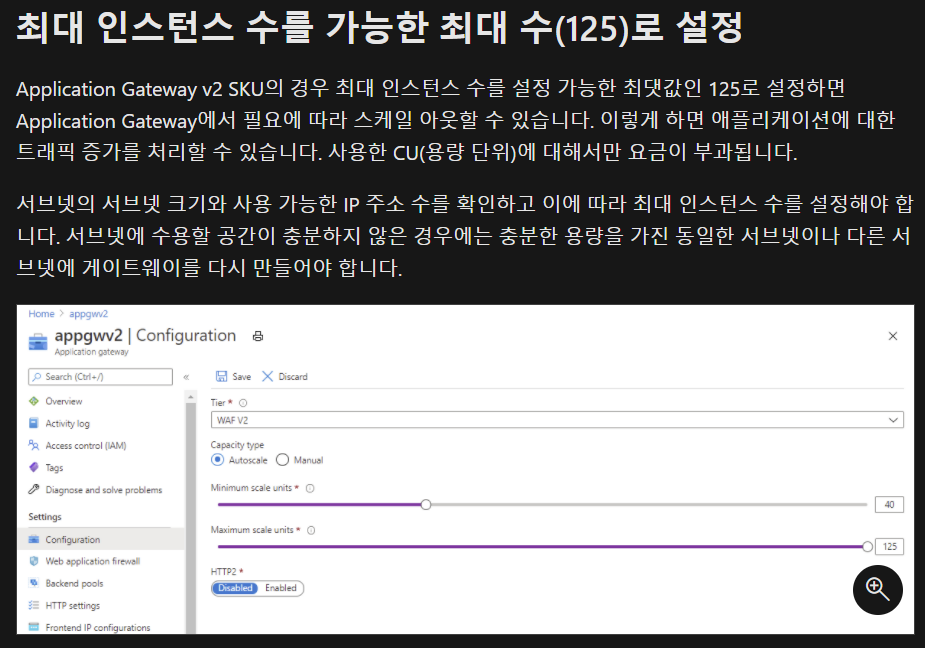Click the Minimum scale units info icon
Screen dimensions: 925x648
tap(310, 488)
